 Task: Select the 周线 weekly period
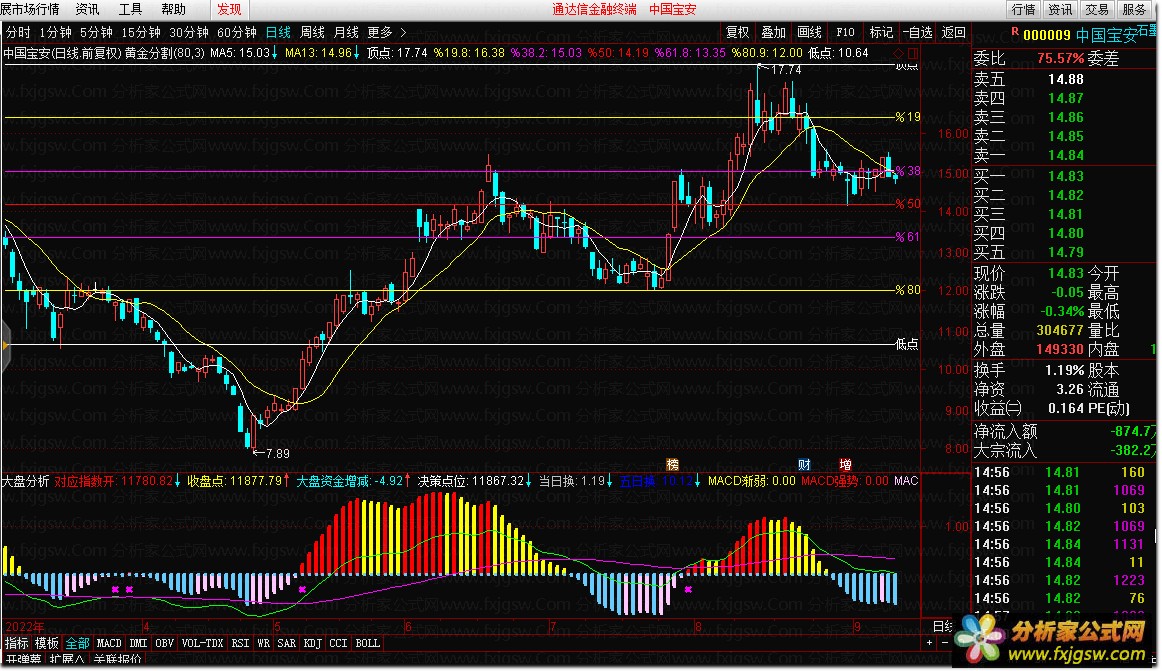[x=312, y=32]
